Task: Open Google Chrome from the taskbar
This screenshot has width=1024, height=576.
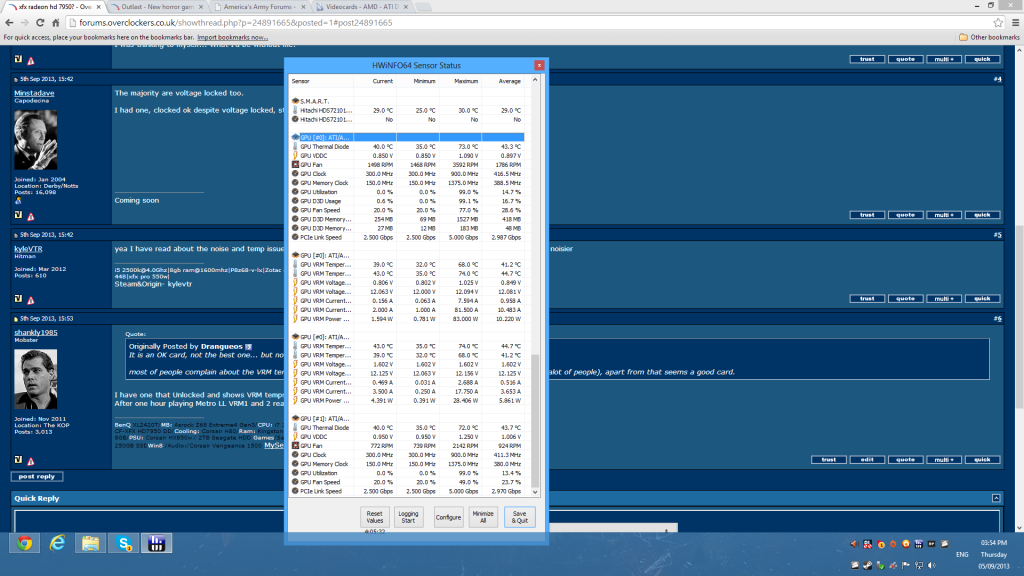Action: click(25, 544)
